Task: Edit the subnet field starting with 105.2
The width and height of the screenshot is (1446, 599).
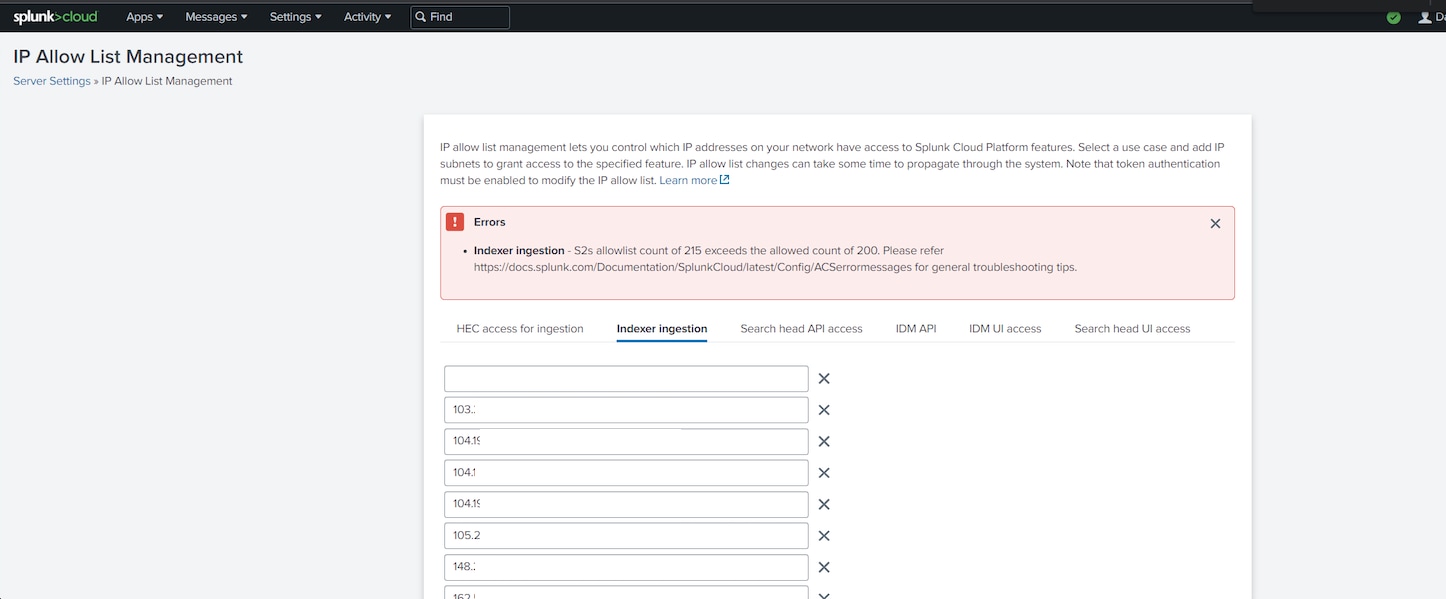Action: coord(626,535)
